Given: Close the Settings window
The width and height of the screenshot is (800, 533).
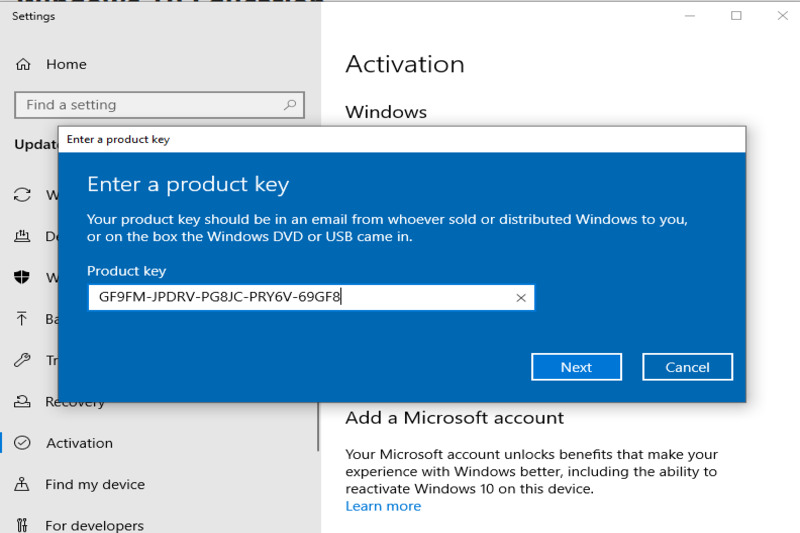Looking at the screenshot, I should click(x=780, y=16).
